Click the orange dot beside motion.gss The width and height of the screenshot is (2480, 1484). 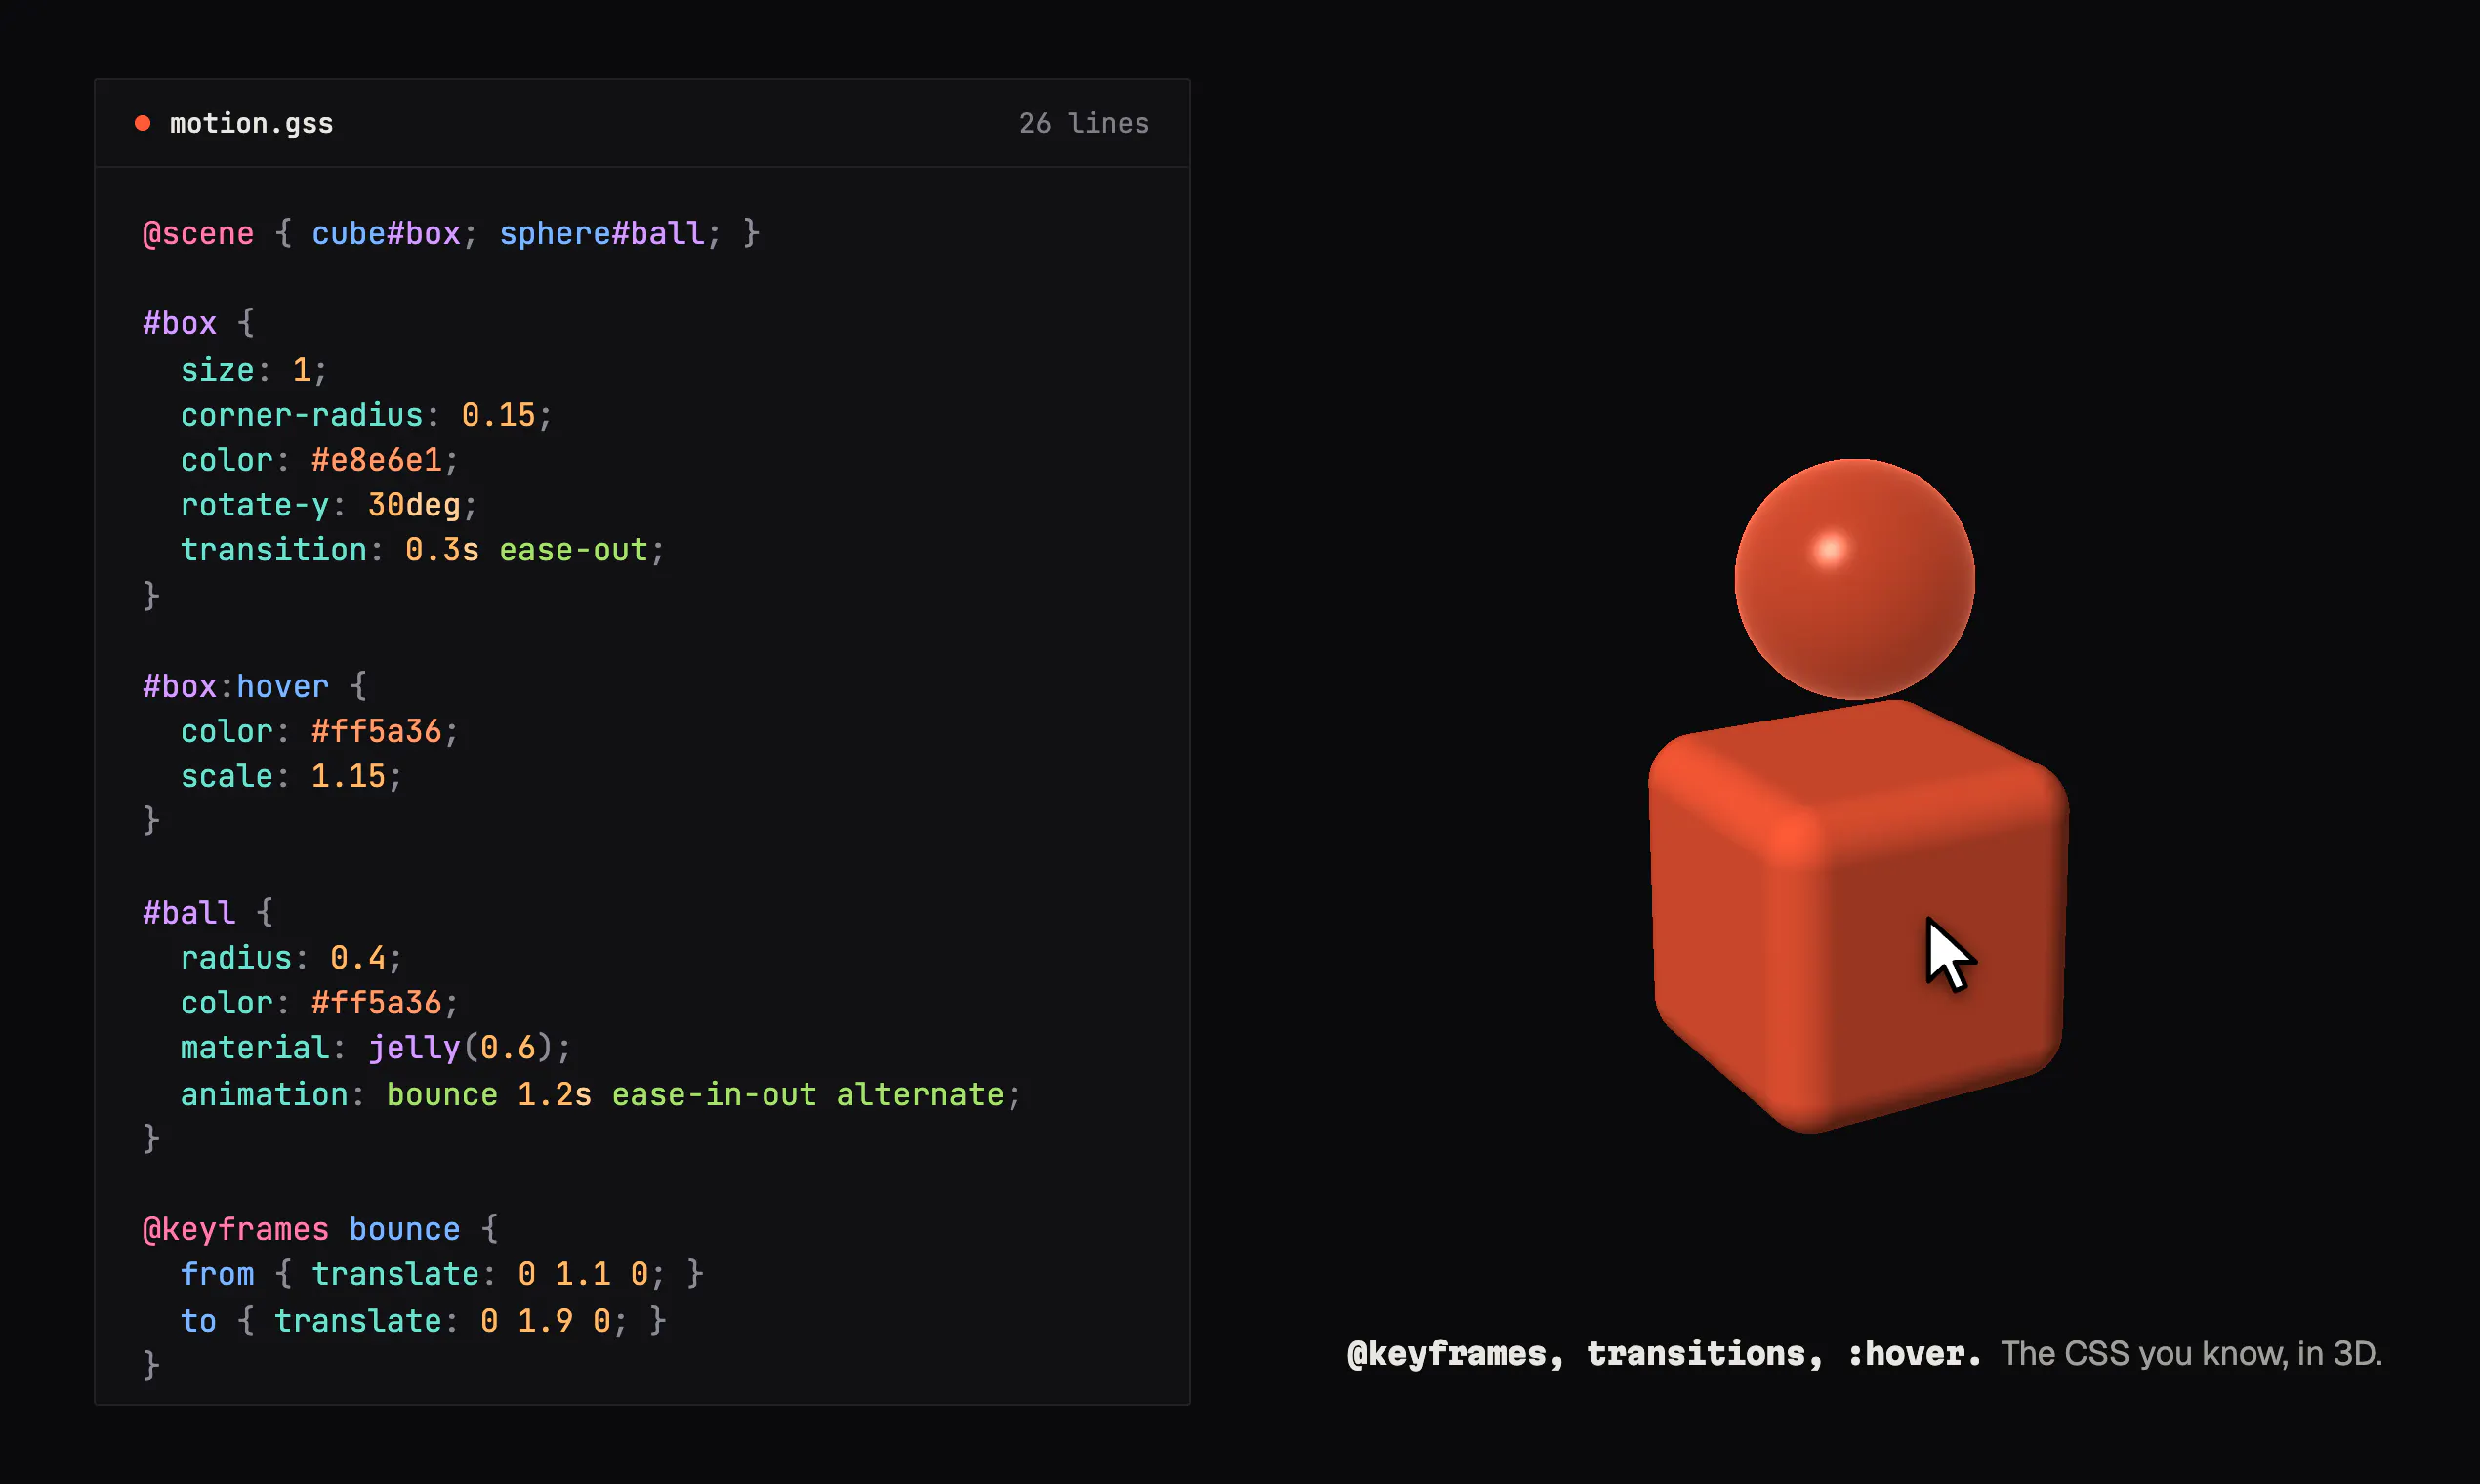(143, 123)
